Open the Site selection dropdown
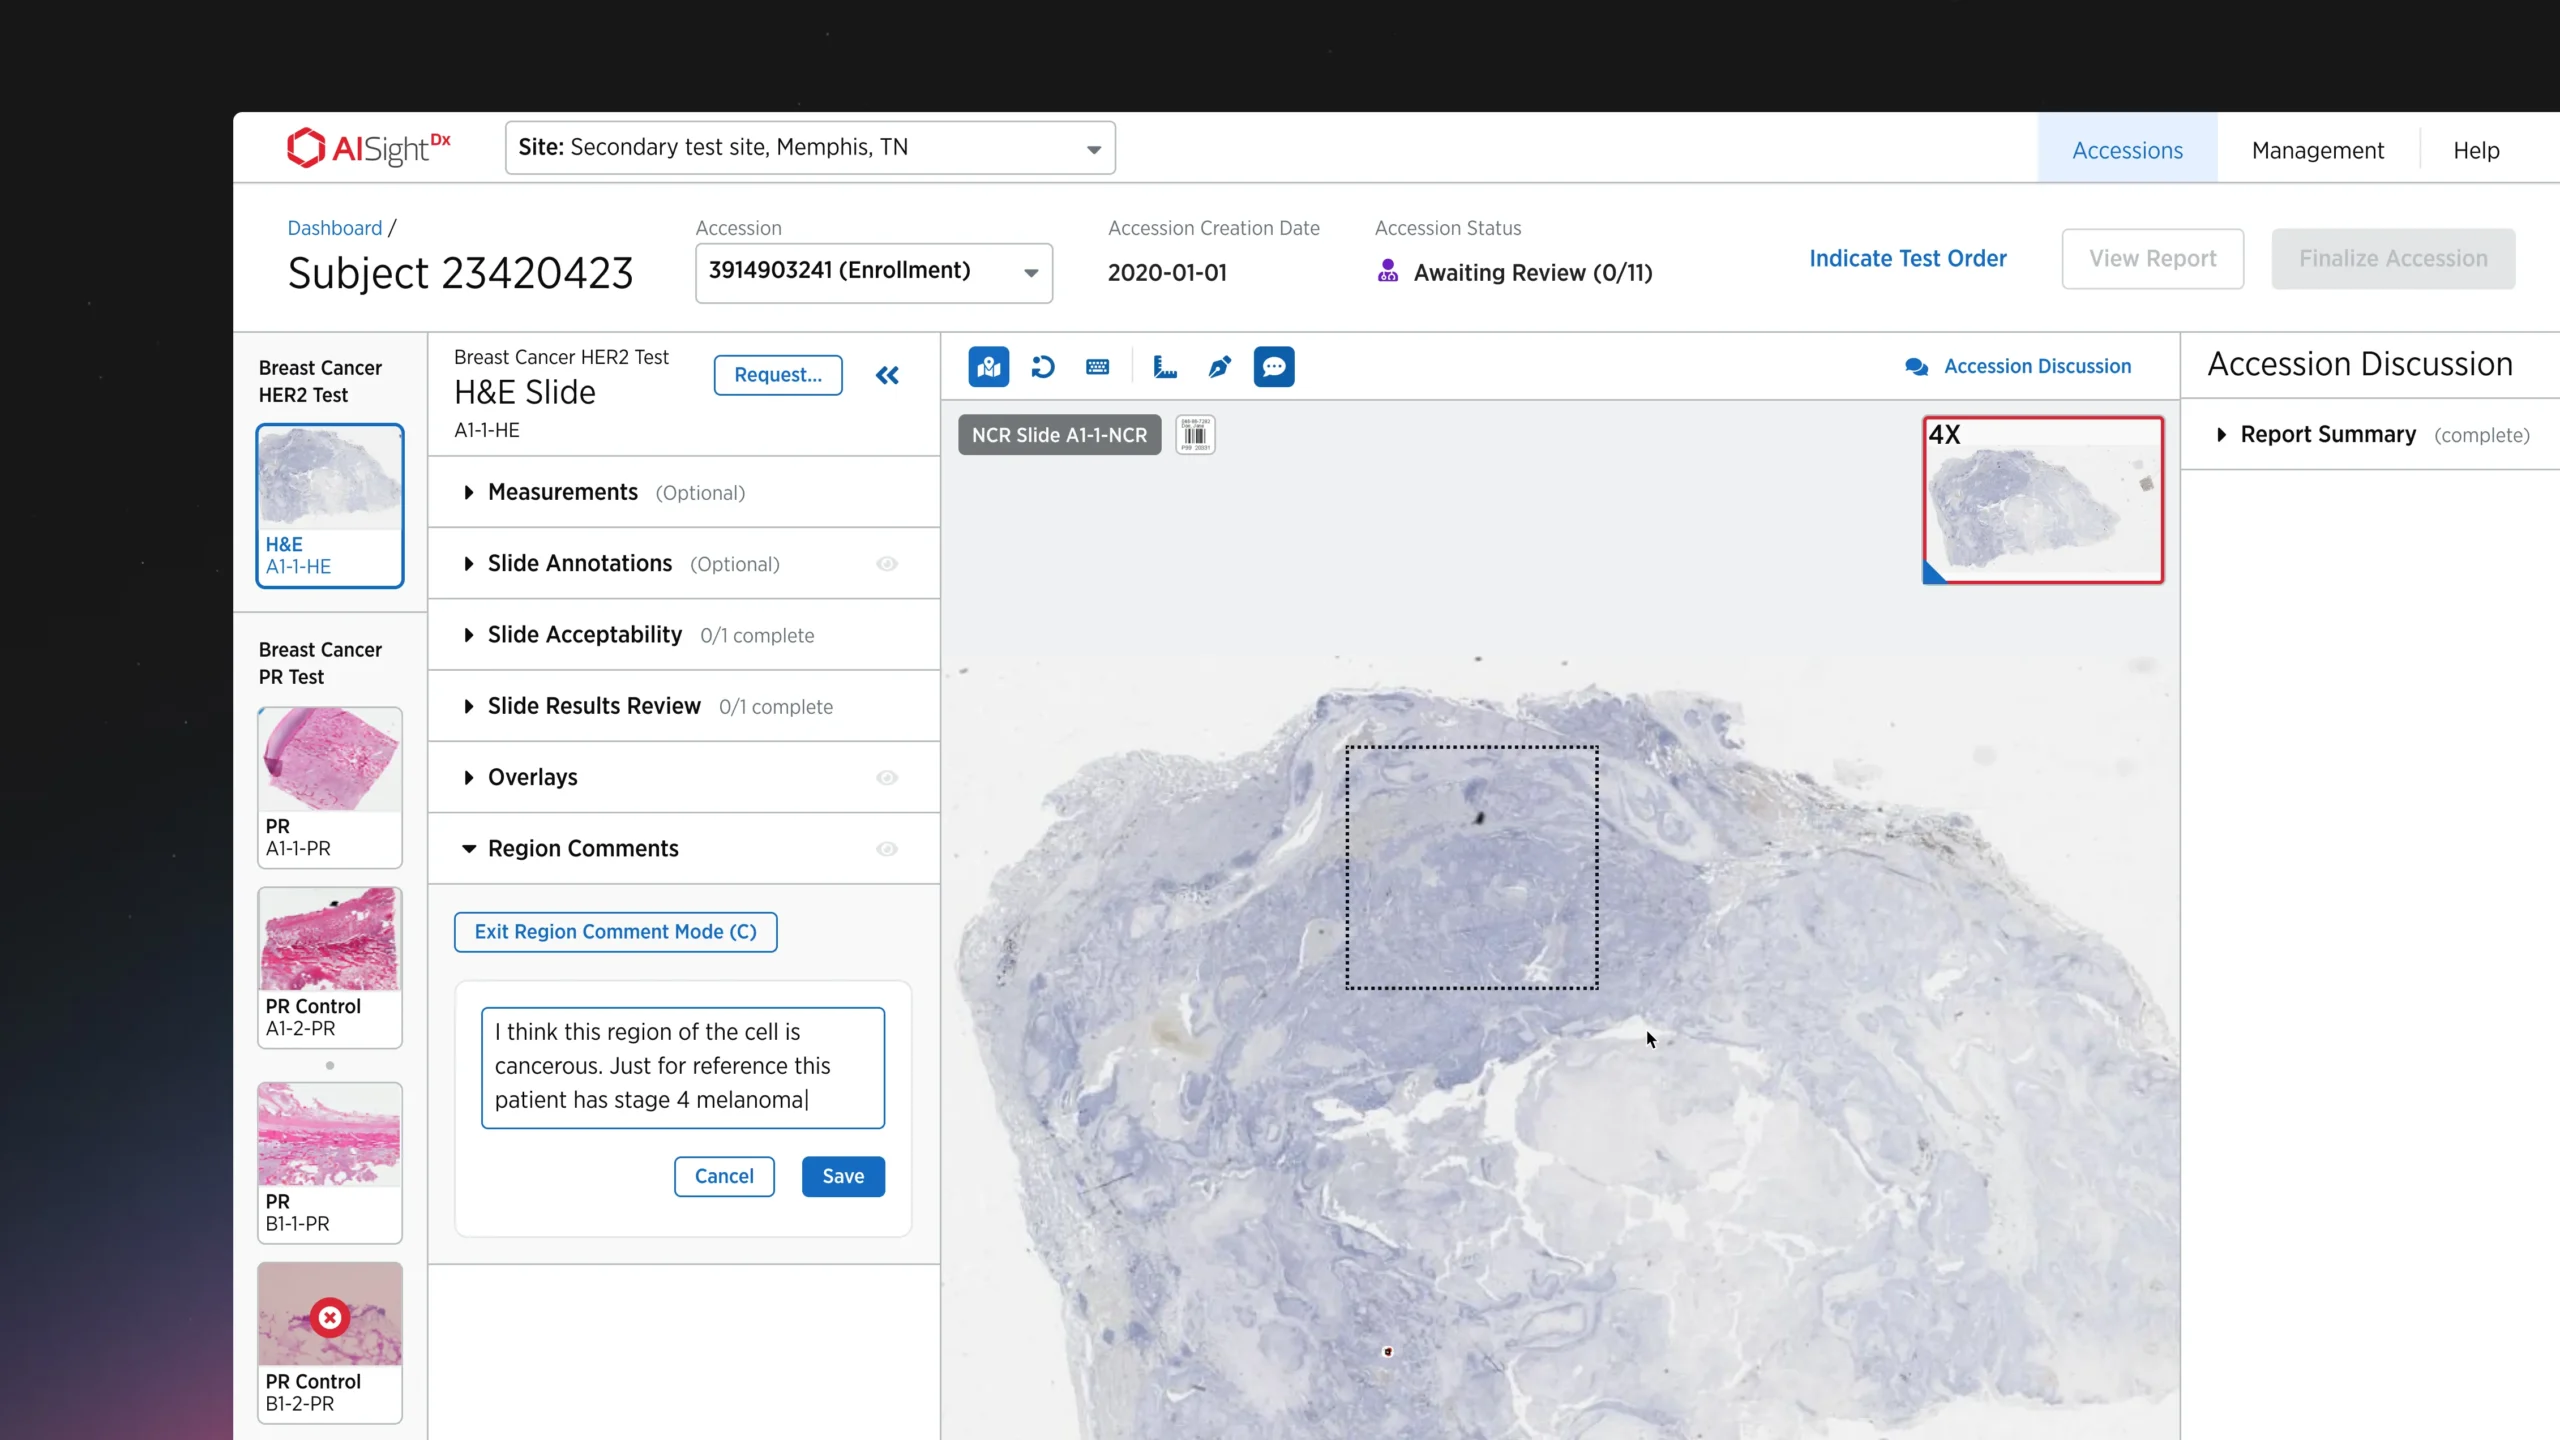Image resolution: width=2560 pixels, height=1440 pixels. pyautogui.click(x=810, y=148)
